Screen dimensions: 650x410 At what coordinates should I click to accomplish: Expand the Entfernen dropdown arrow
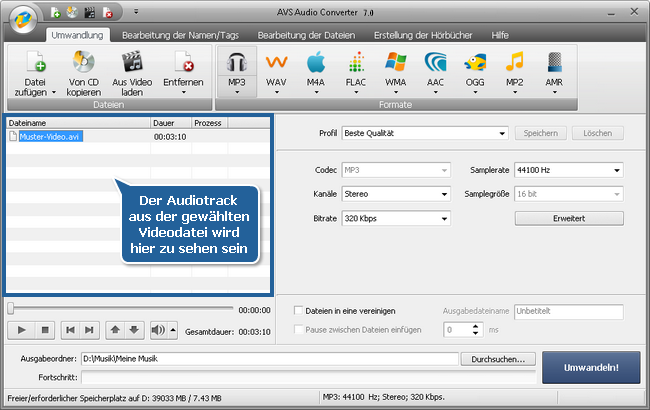(x=184, y=92)
